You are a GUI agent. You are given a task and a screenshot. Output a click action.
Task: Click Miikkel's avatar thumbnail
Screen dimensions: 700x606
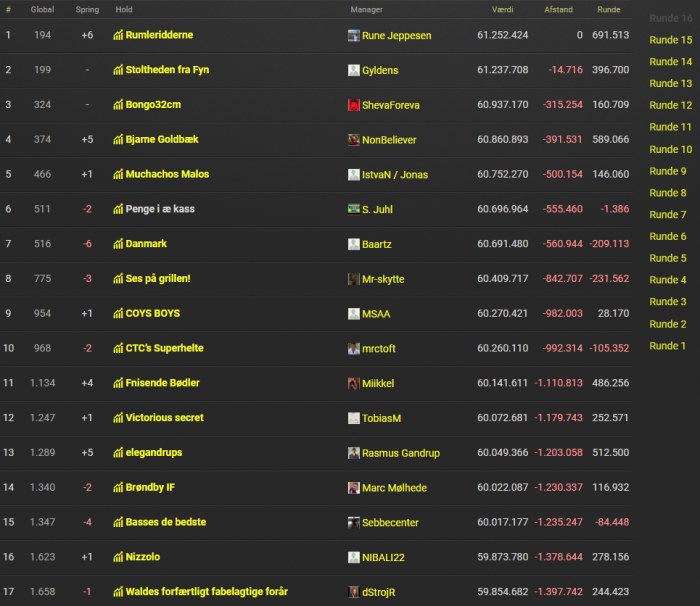(x=354, y=383)
